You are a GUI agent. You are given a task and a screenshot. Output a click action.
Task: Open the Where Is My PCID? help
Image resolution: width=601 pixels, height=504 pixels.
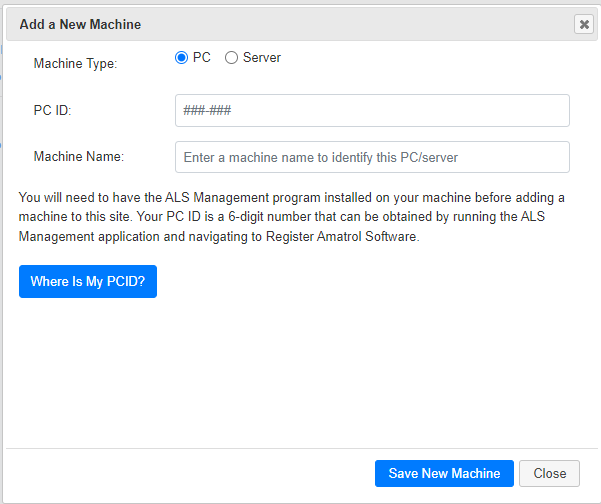point(88,281)
